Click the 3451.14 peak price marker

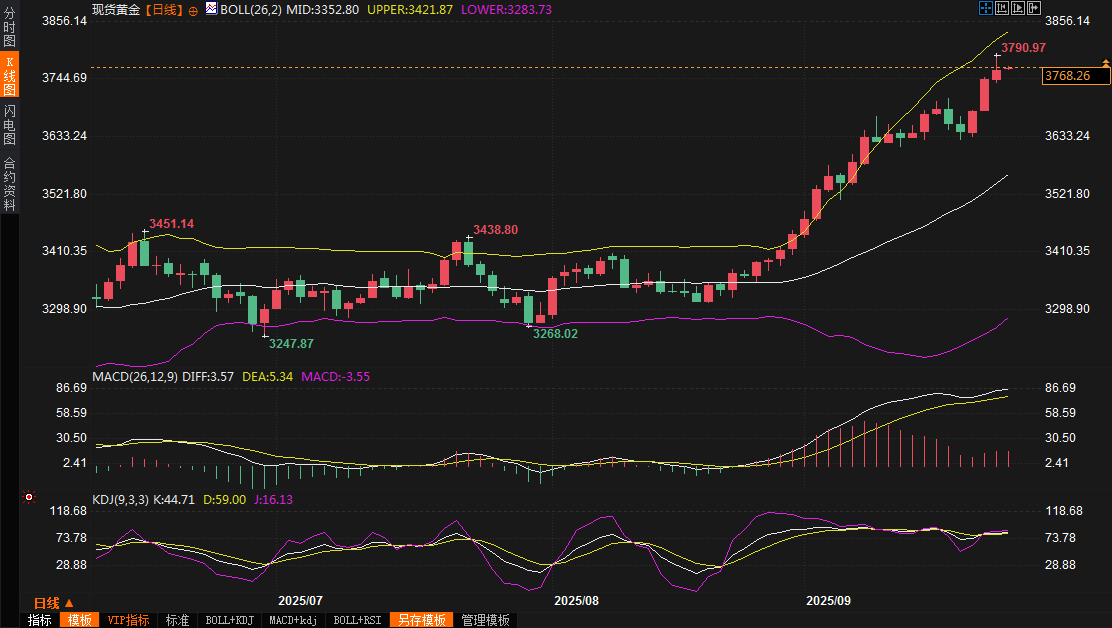[171, 224]
